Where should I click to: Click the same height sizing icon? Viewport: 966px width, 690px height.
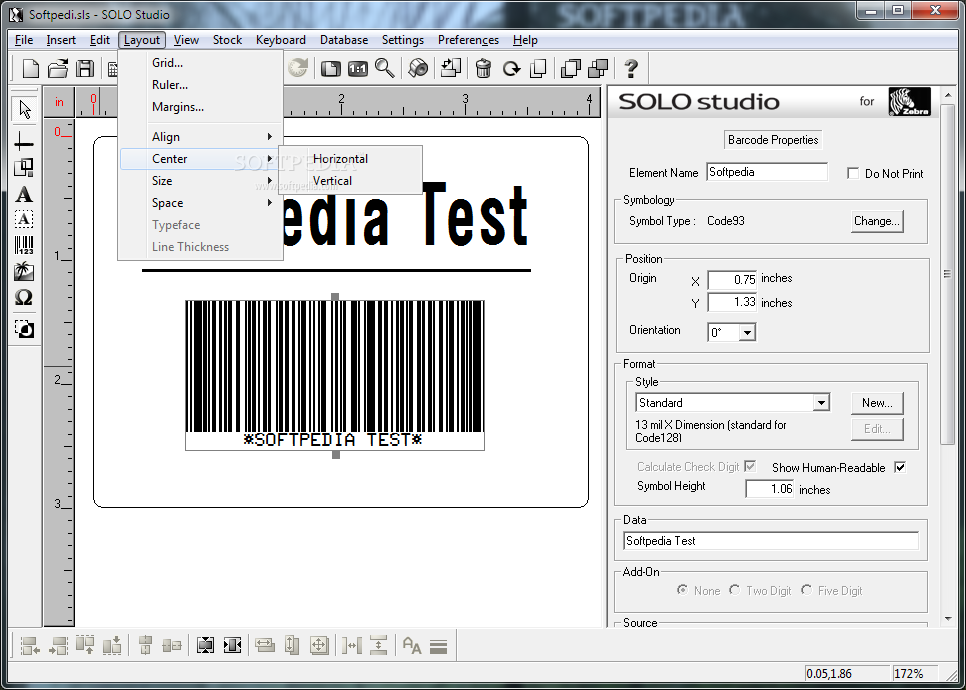pyautogui.click(x=292, y=646)
